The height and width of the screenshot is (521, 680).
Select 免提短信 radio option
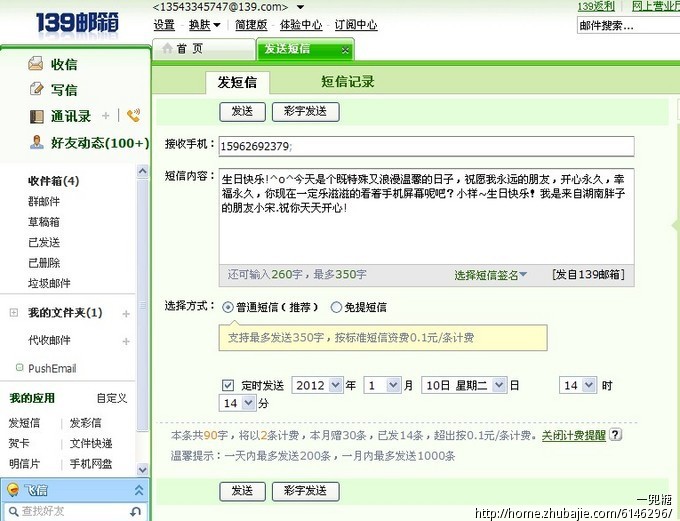pyautogui.click(x=336, y=307)
